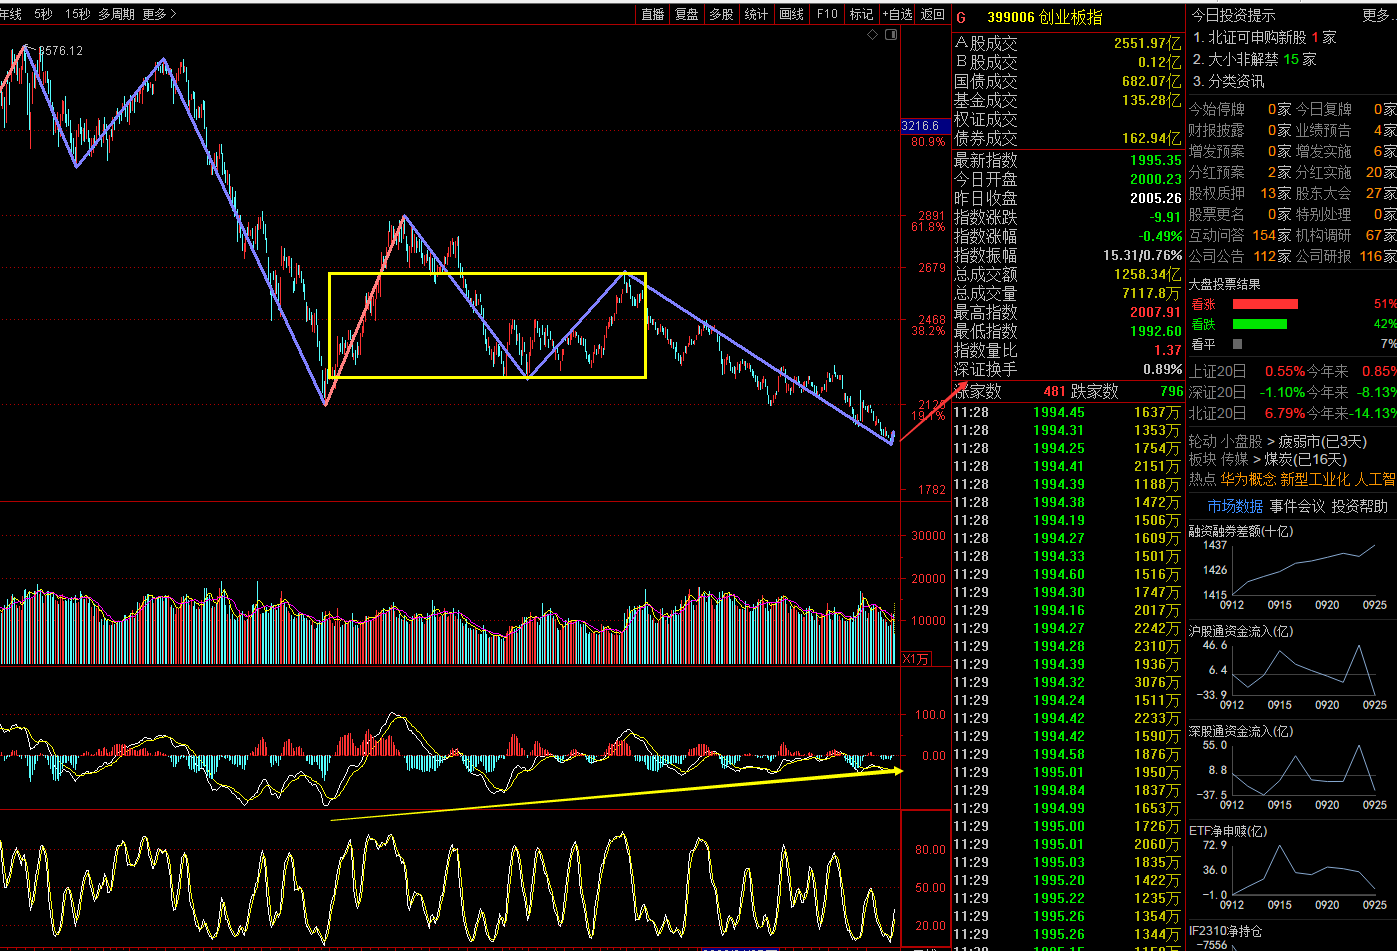Image resolution: width=1397 pixels, height=951 pixels.
Task: Click the 复盘 replay button
Action: click(687, 14)
